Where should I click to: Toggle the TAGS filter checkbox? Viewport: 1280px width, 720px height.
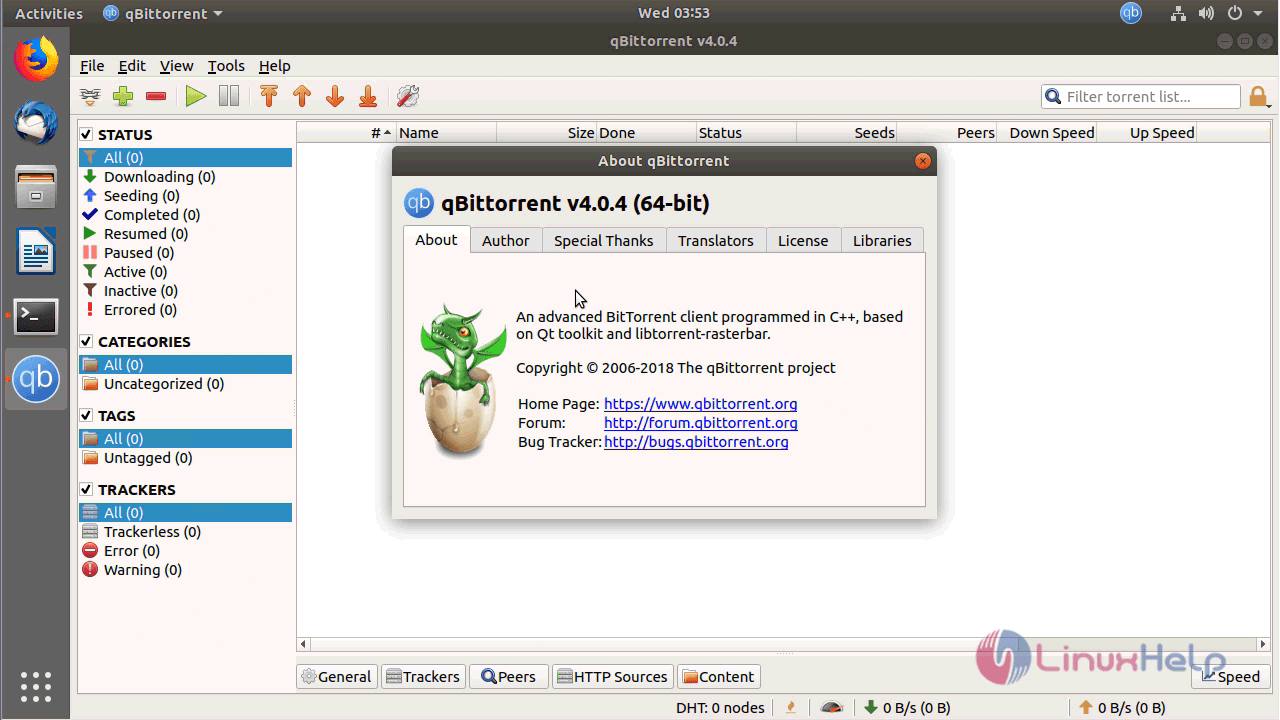pos(86,415)
